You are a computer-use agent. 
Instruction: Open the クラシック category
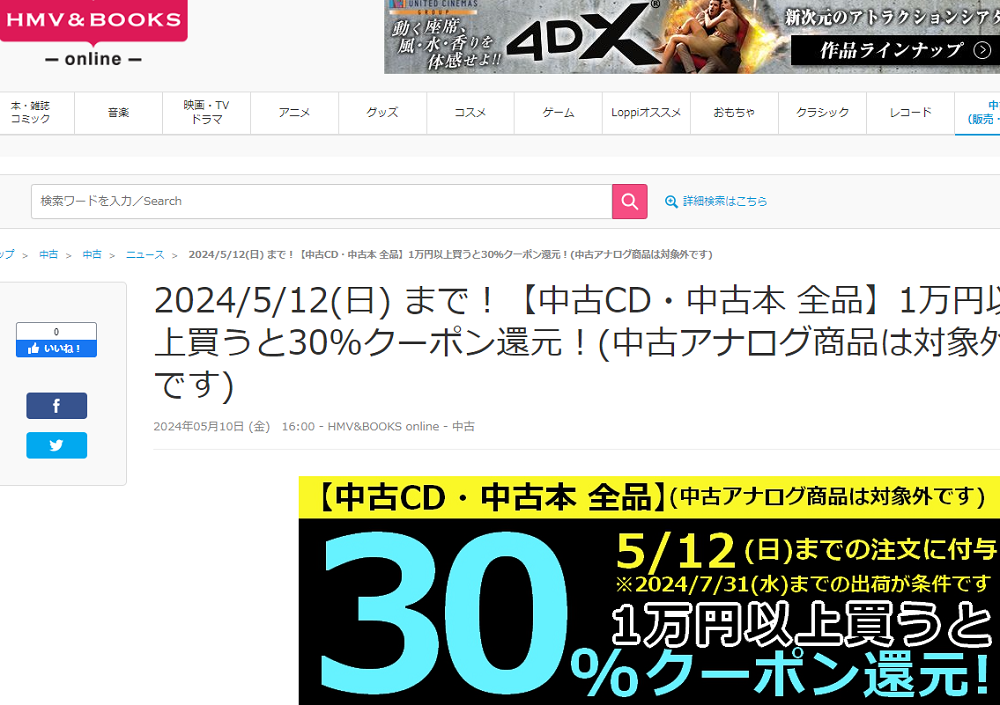tap(823, 112)
